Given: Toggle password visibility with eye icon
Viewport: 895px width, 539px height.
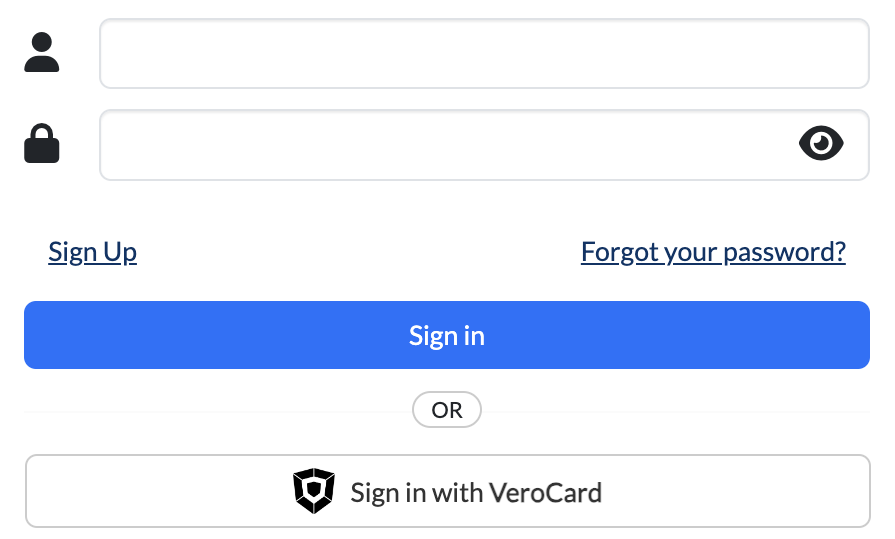Looking at the screenshot, I should tap(821, 144).
